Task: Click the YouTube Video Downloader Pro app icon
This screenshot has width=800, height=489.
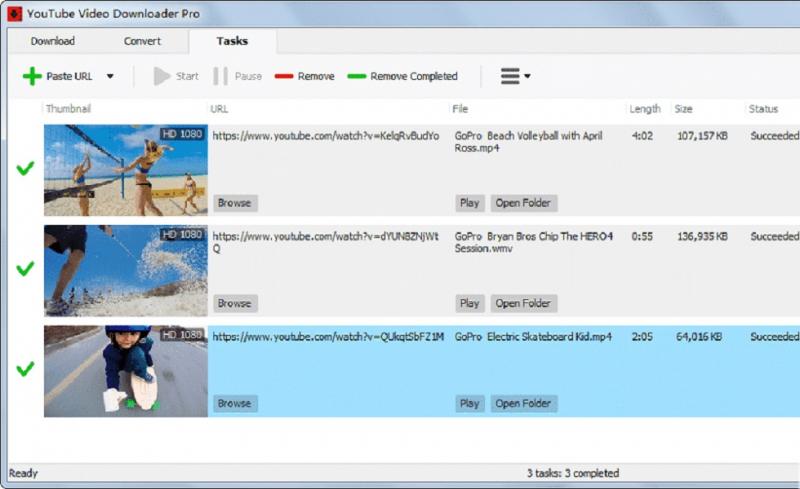Action: click(14, 14)
